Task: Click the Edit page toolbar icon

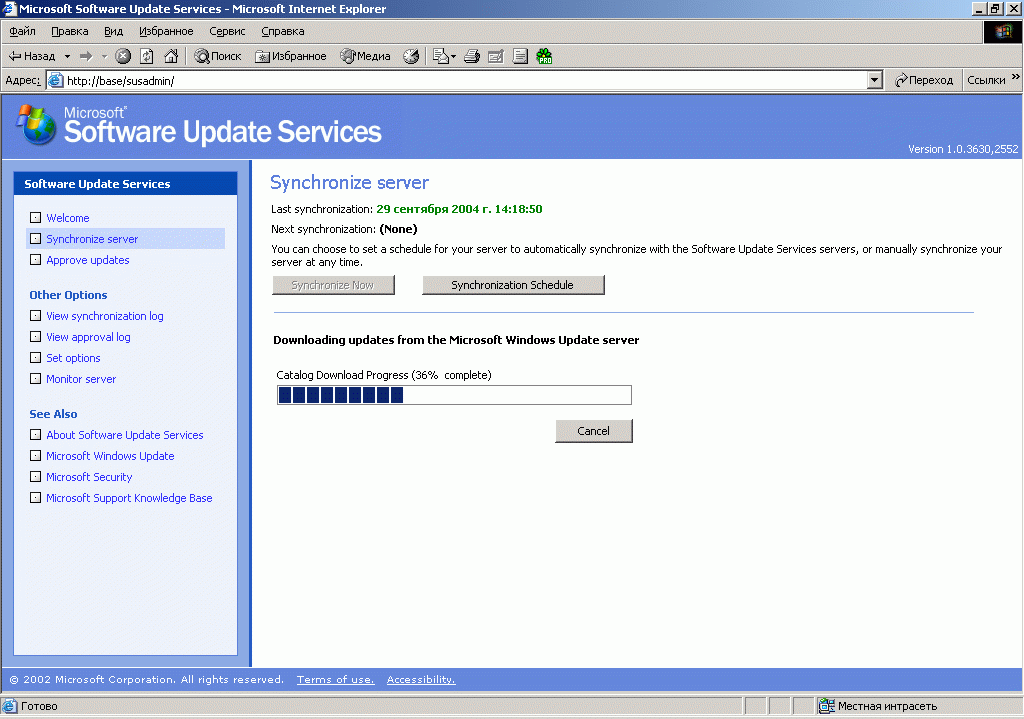Action: [x=496, y=56]
